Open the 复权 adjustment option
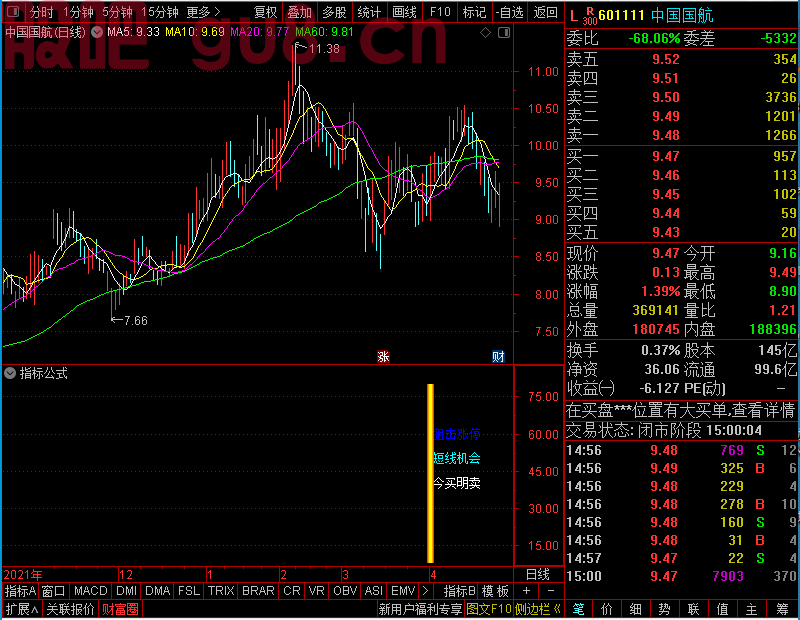 point(265,12)
